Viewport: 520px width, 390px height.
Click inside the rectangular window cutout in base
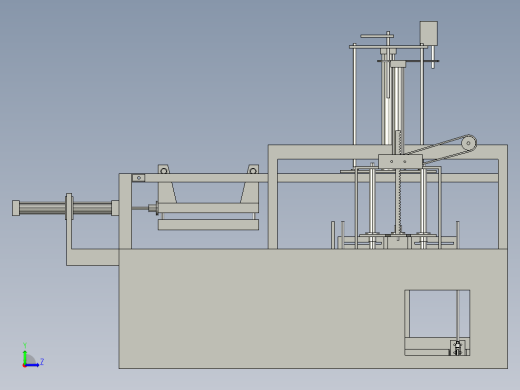coord(433,313)
